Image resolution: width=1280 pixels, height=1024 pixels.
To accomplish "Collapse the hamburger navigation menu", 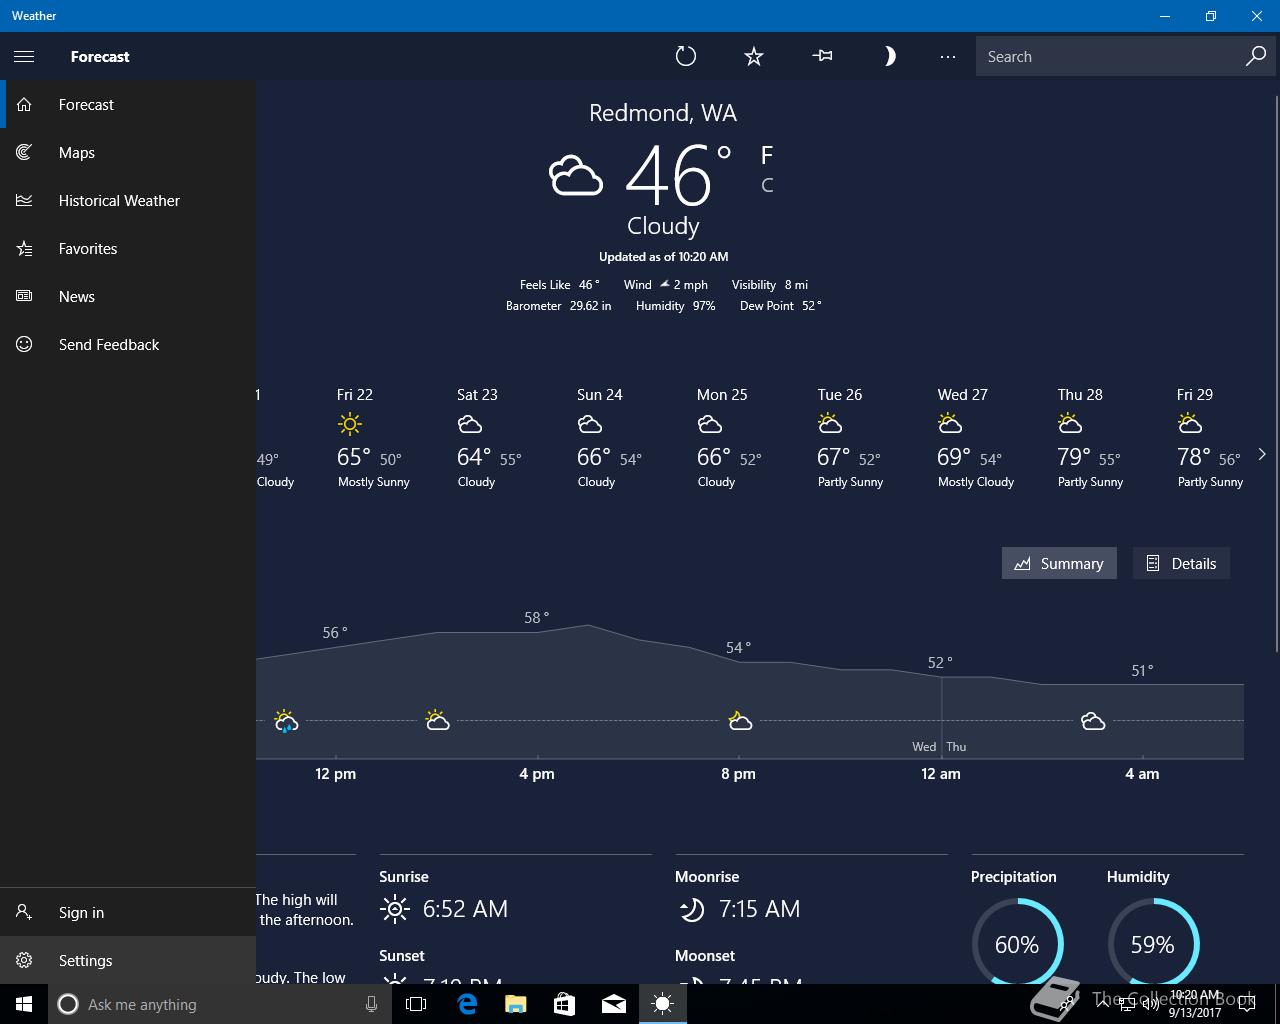I will tap(24, 56).
